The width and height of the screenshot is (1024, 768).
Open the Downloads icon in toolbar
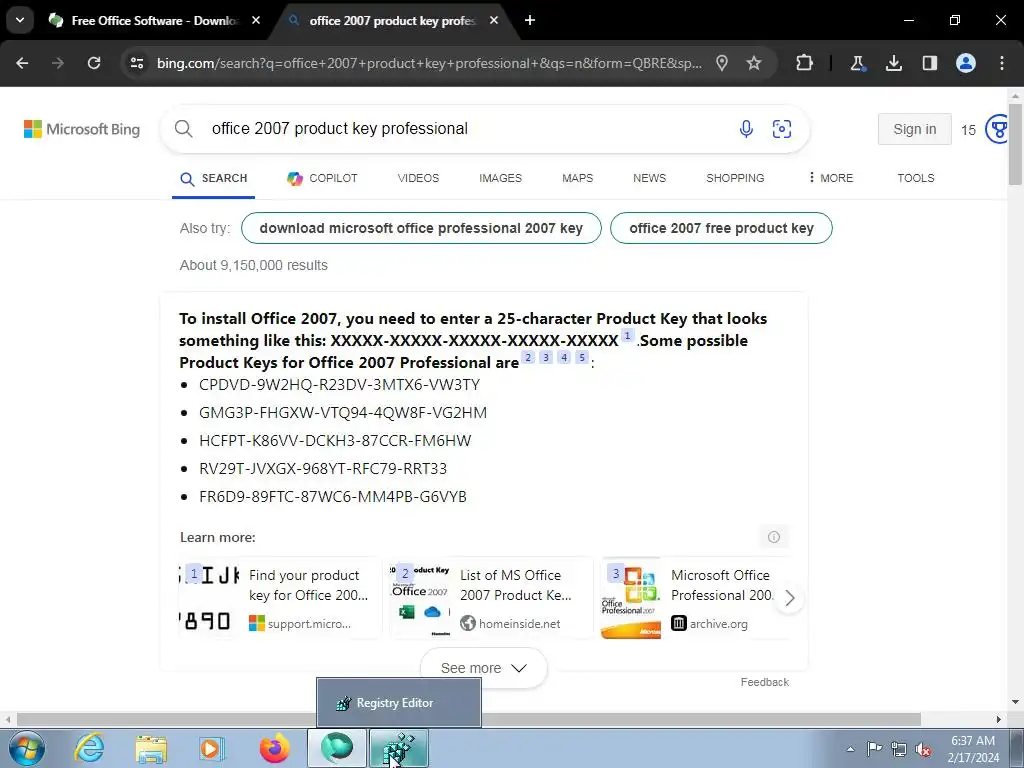tap(893, 63)
